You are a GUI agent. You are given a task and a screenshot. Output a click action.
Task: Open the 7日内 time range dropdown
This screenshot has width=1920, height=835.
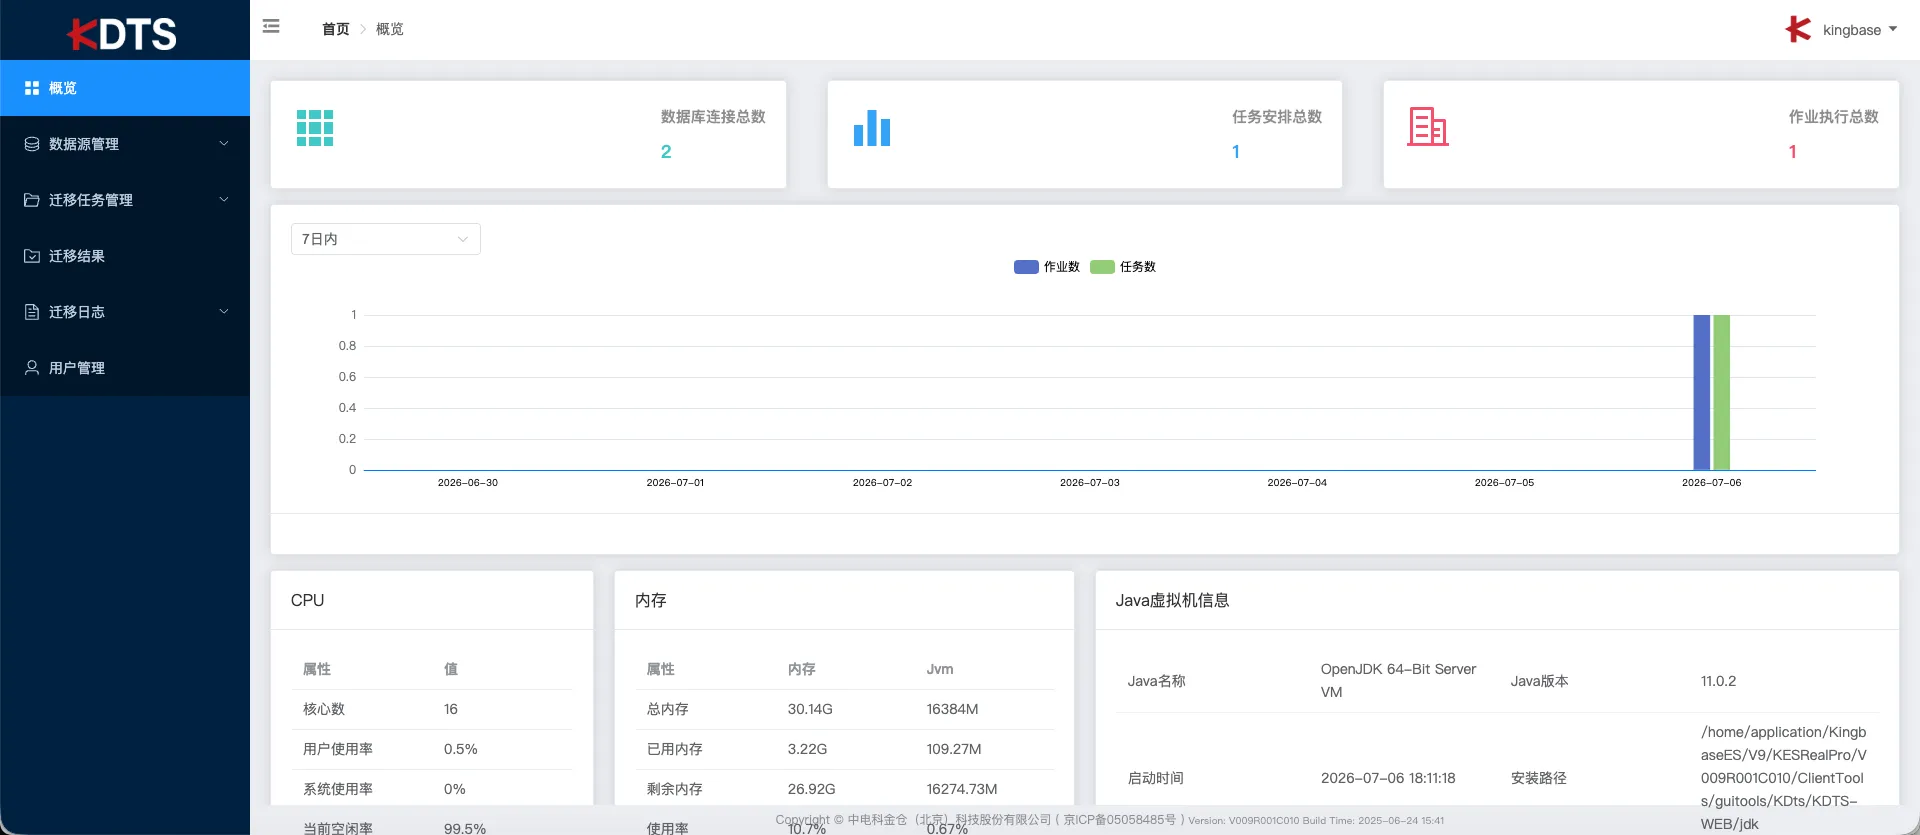point(386,239)
